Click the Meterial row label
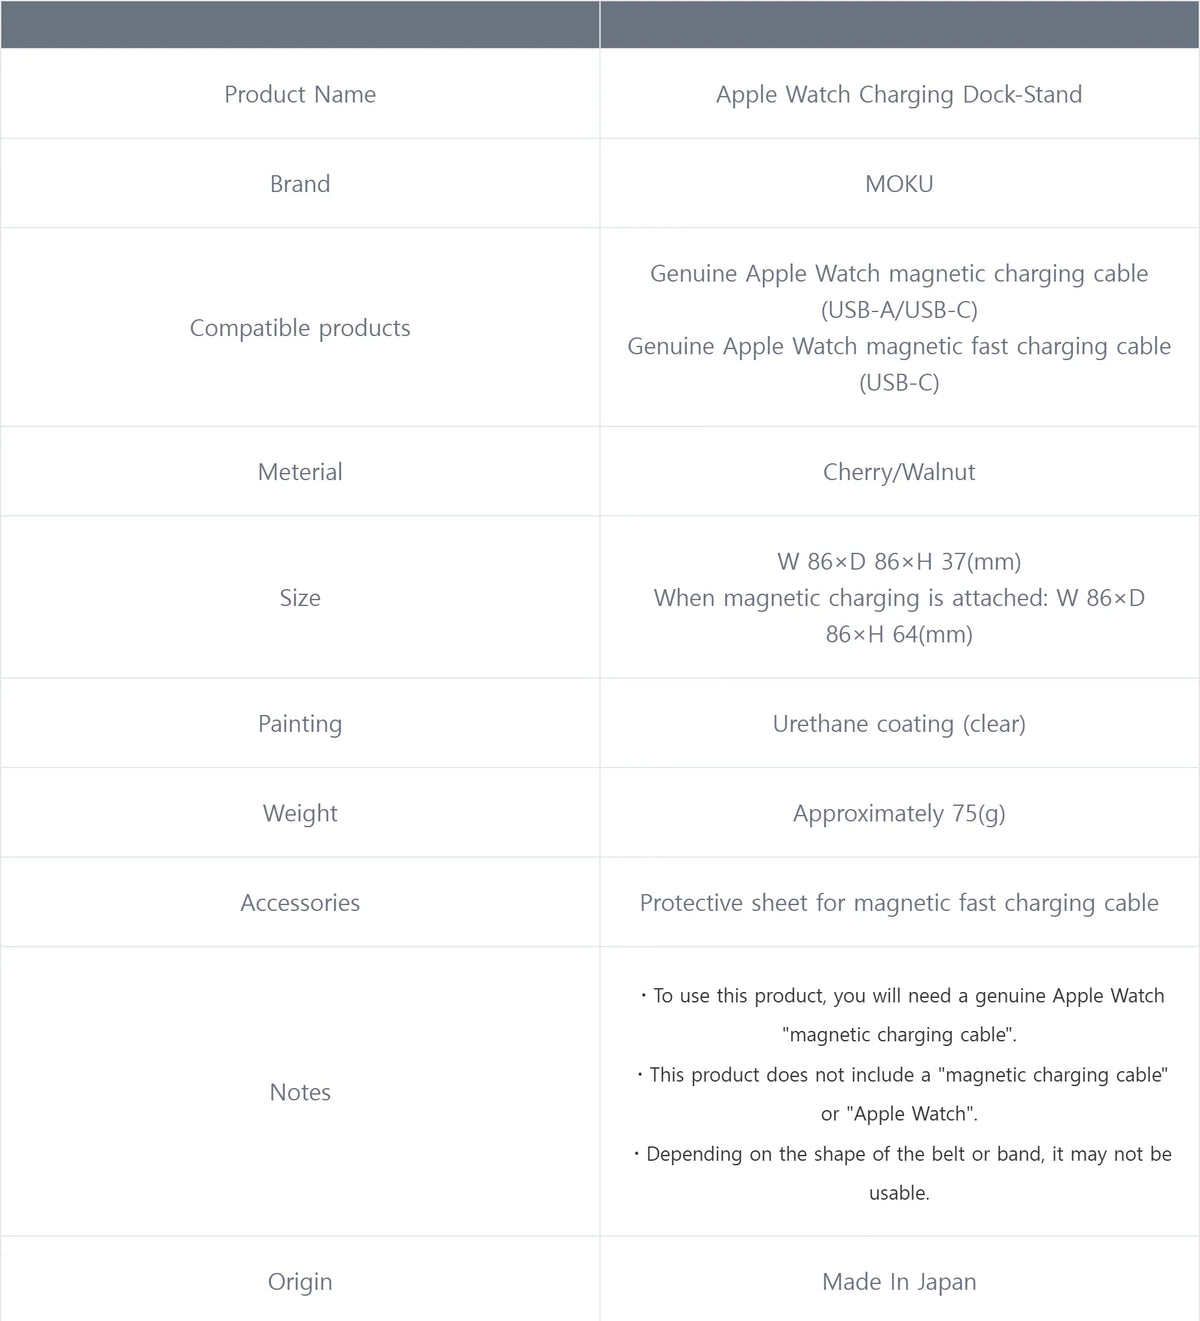 (x=300, y=472)
